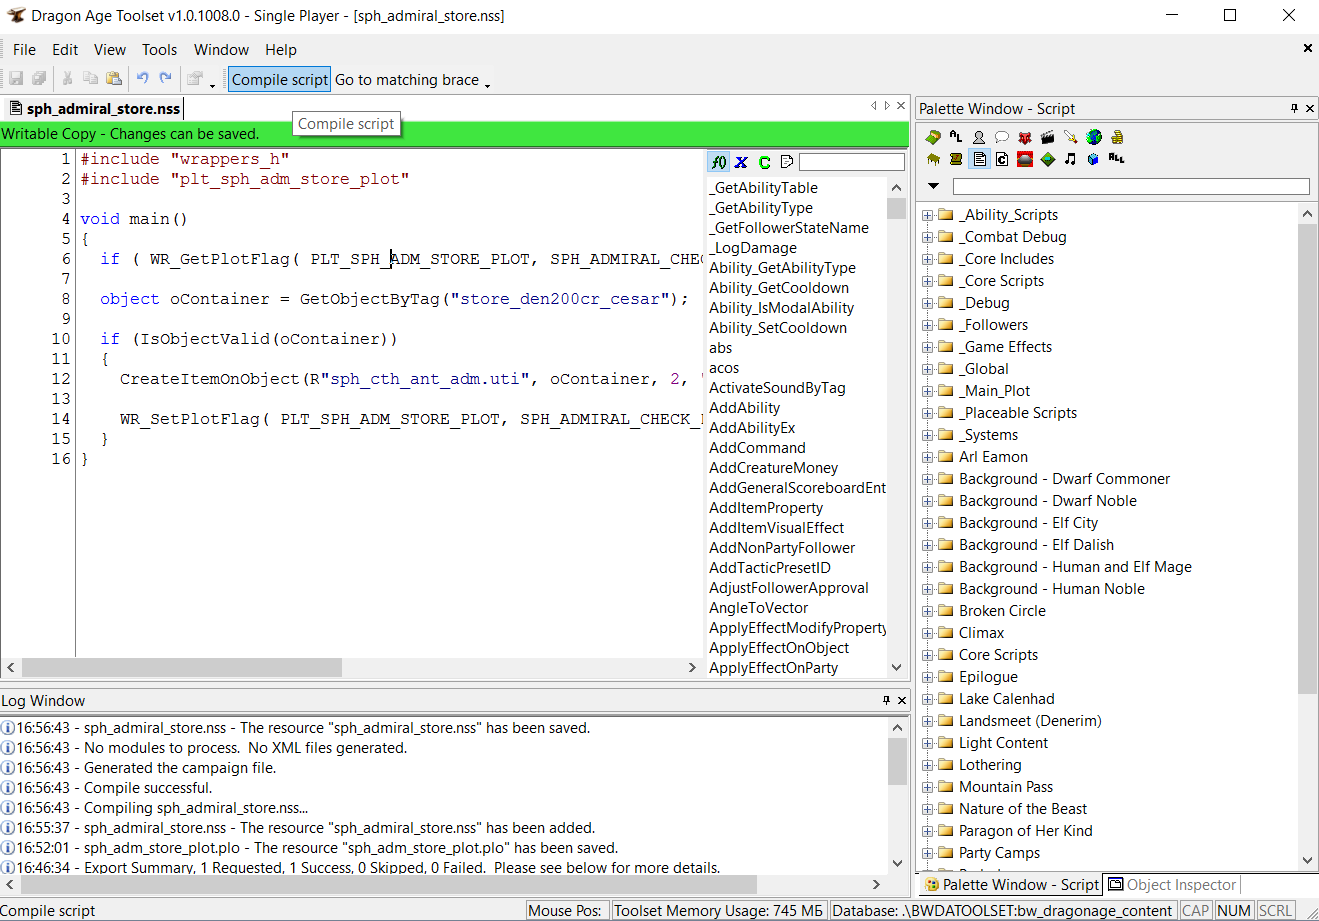Expand the Broken Circle folder

pyautogui.click(x=927, y=611)
